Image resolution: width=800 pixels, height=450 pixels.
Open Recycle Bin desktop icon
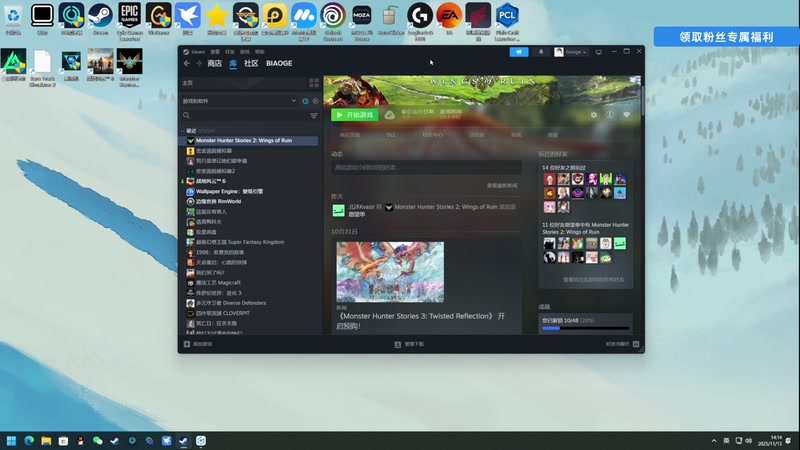[x=13, y=19]
